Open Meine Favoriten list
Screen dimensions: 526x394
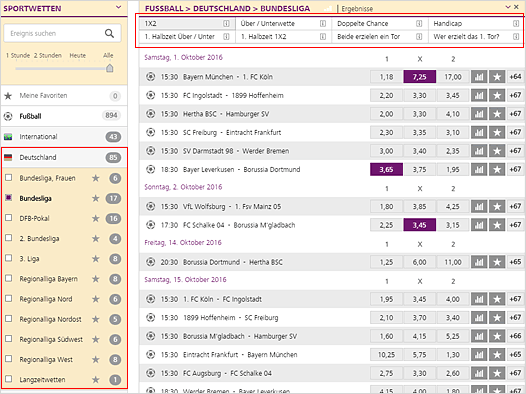(x=64, y=96)
